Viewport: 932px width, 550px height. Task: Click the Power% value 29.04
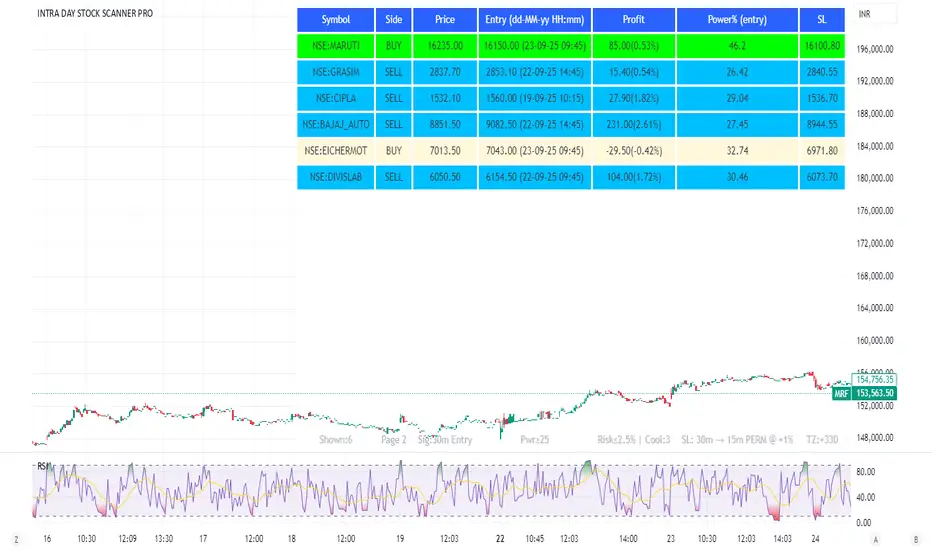coord(737,98)
